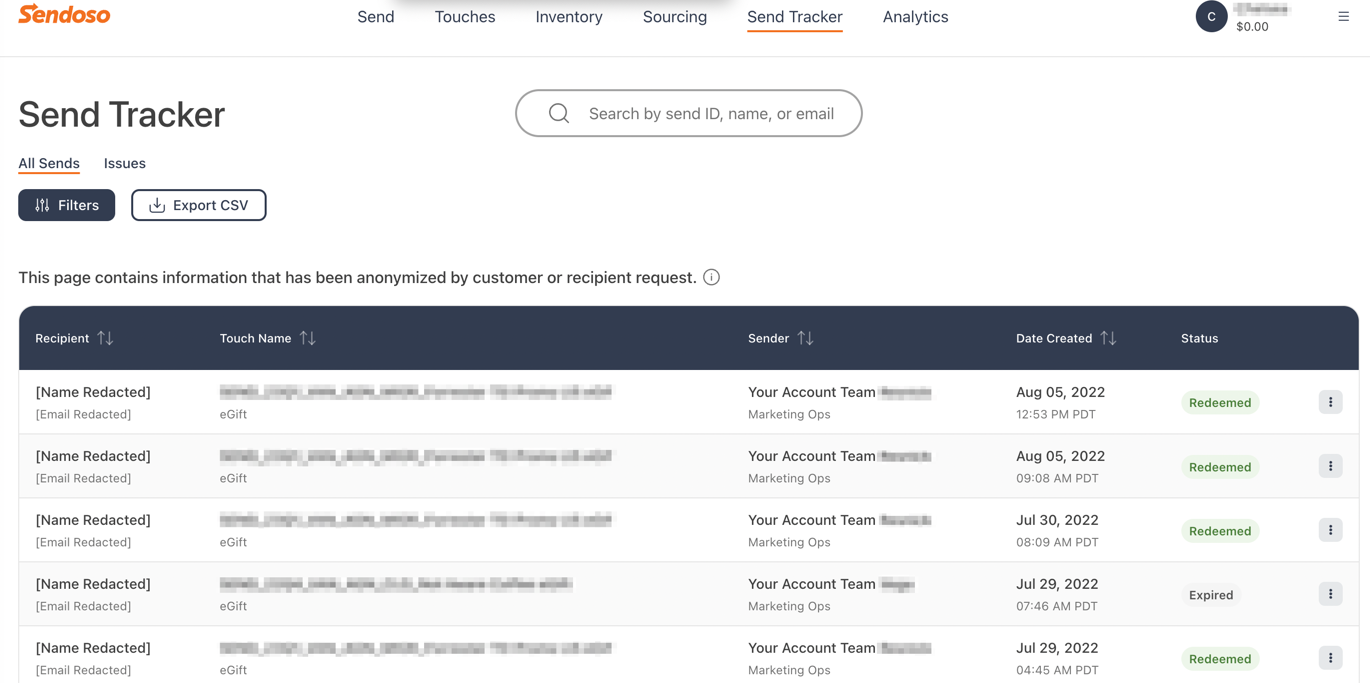Image resolution: width=1370 pixels, height=683 pixels.
Task: Open the hamburger menu icon
Action: [1344, 16]
